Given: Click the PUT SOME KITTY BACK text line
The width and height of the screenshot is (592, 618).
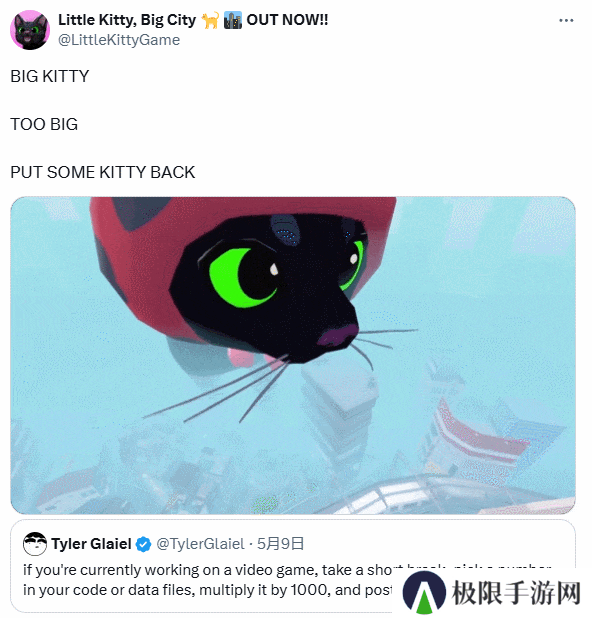Looking at the screenshot, I should (x=102, y=172).
